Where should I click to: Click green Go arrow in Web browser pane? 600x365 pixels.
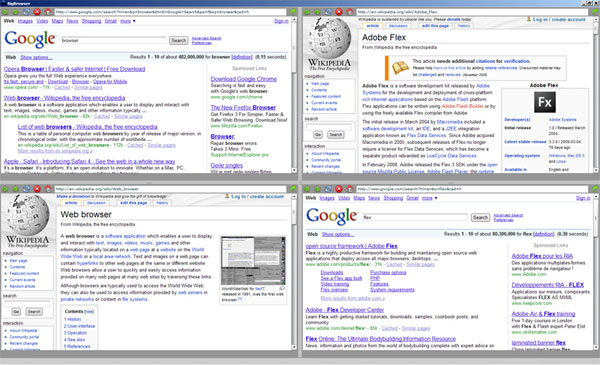293,189
